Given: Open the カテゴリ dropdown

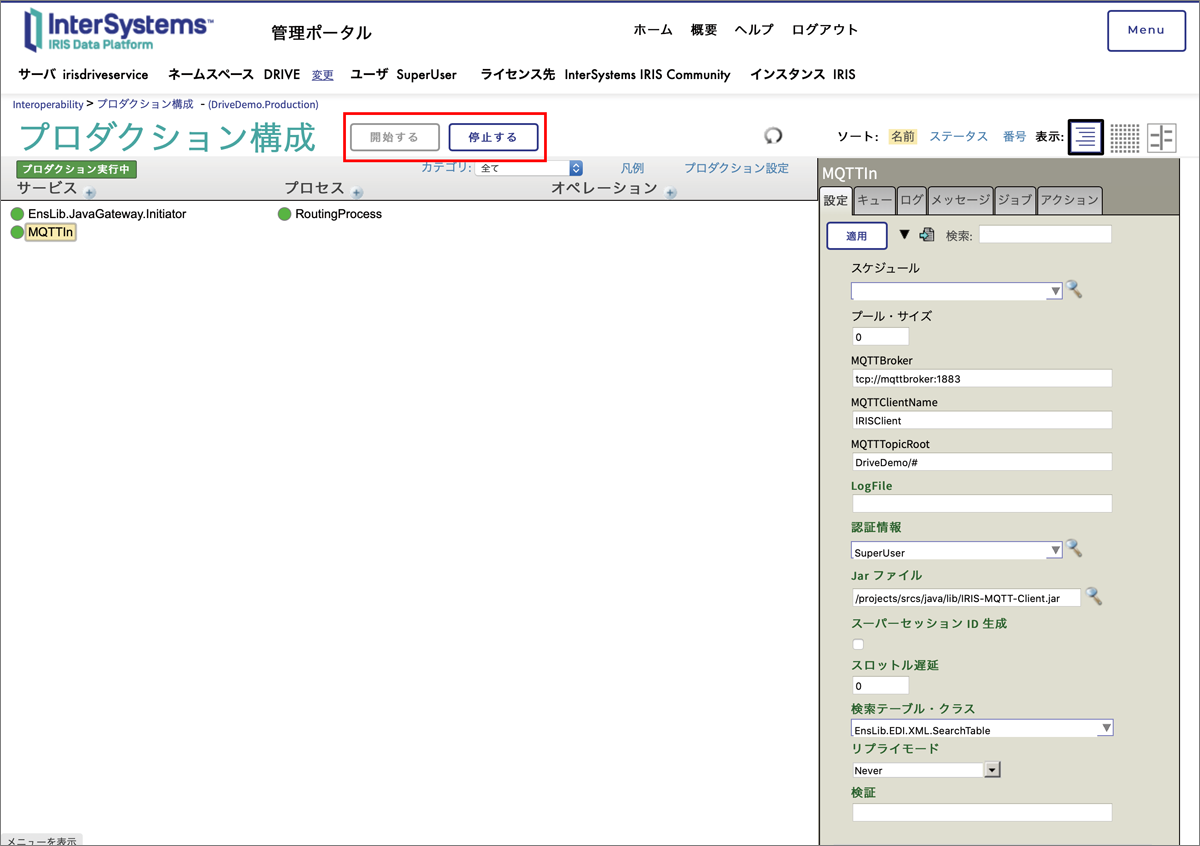Looking at the screenshot, I should 529,168.
